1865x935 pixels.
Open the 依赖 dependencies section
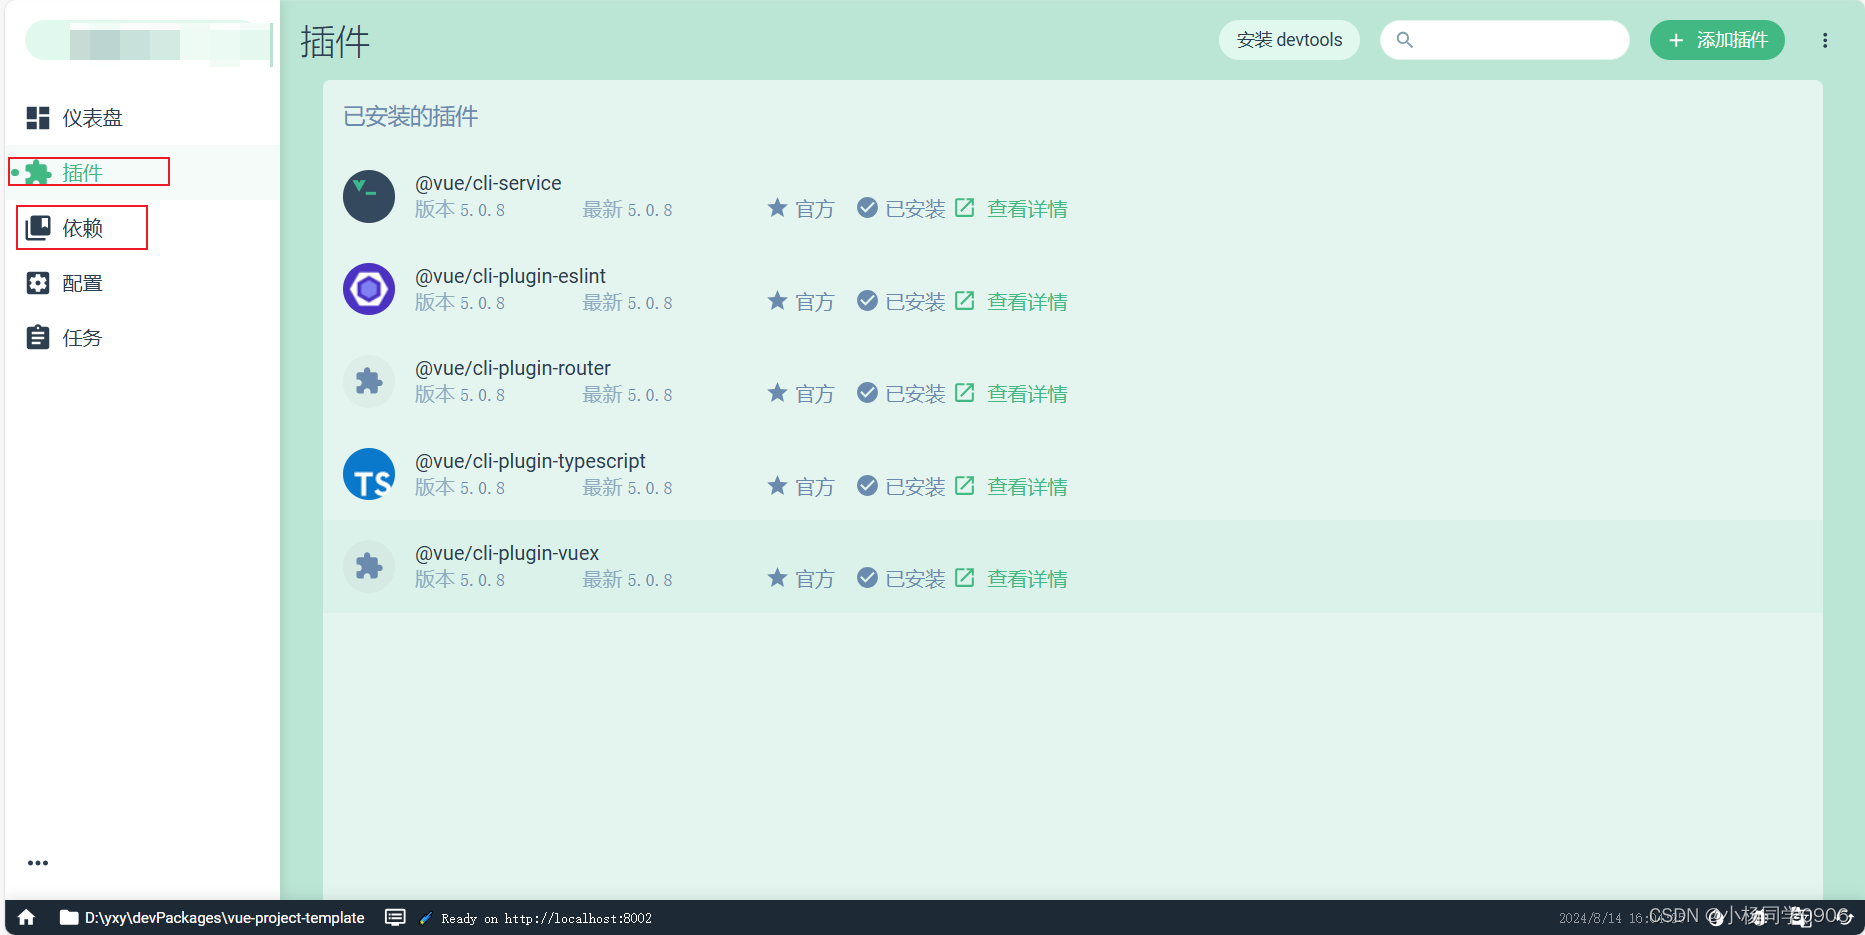tap(82, 228)
